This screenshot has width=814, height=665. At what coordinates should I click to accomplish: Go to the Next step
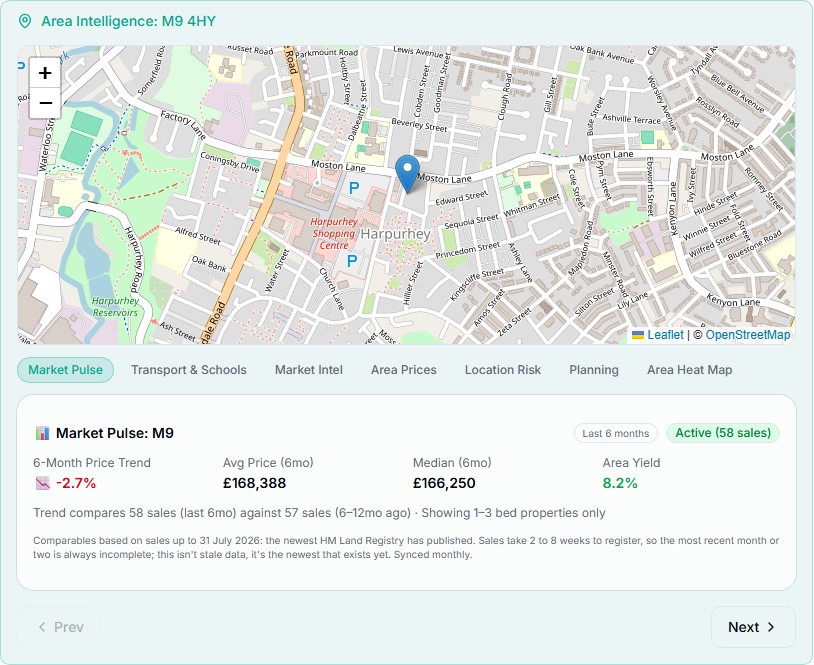pyautogui.click(x=753, y=627)
